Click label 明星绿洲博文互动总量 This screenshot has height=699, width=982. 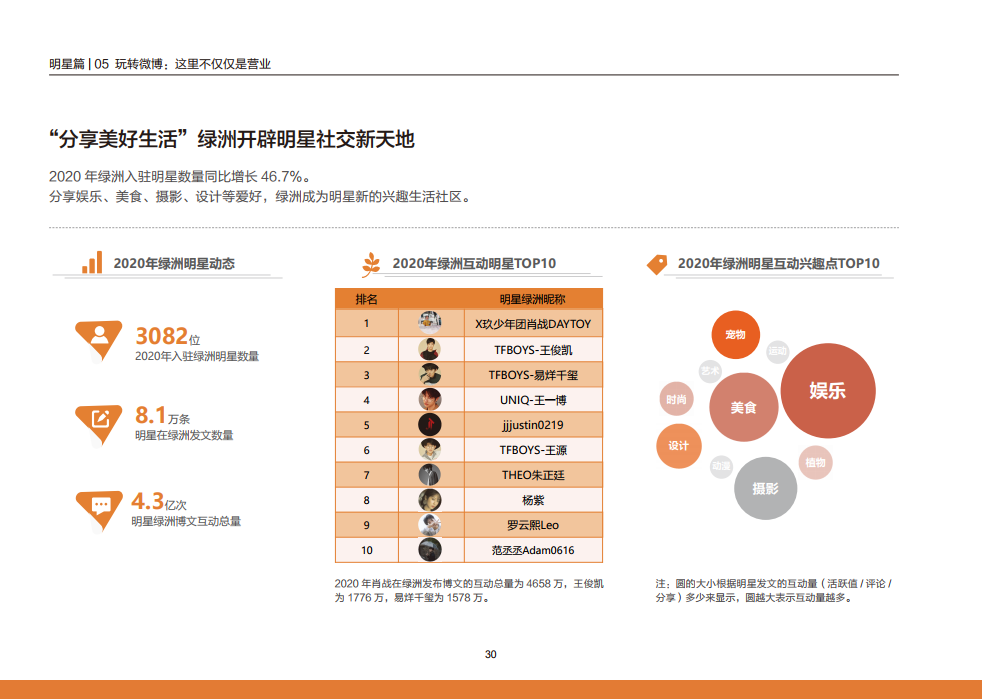pyautogui.click(x=186, y=521)
